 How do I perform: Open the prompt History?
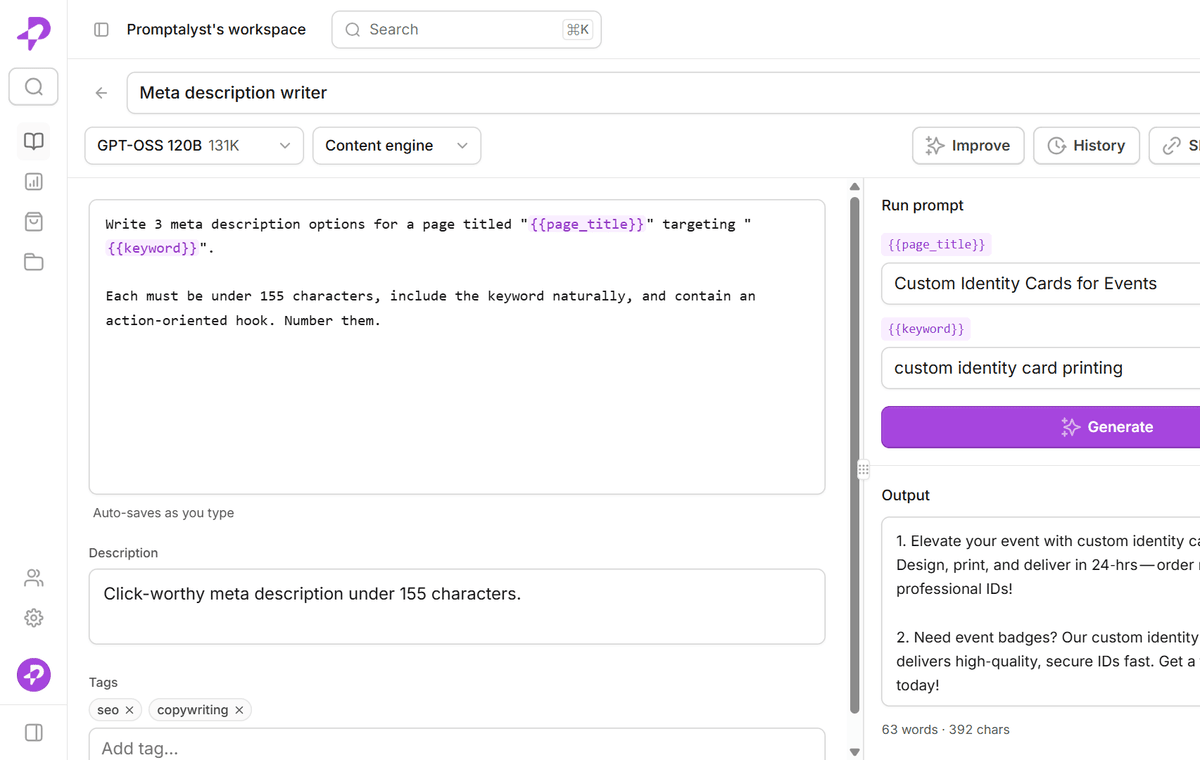click(1087, 146)
